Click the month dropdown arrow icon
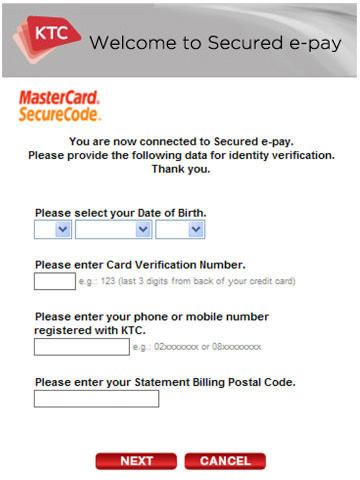Screen dimensions: 360x480 (143, 229)
